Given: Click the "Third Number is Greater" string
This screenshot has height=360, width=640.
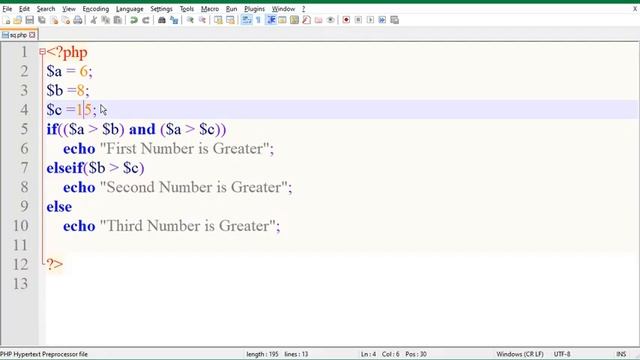Looking at the screenshot, I should click(x=188, y=226).
